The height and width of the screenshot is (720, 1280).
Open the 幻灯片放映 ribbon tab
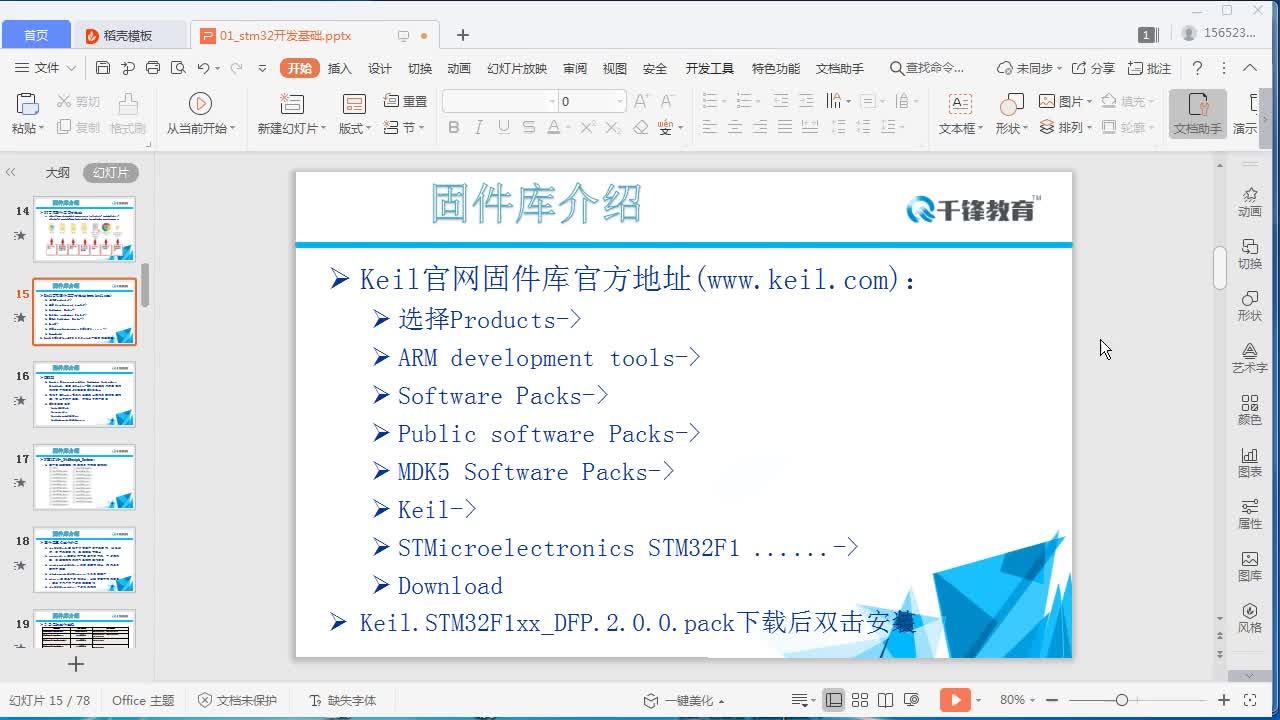(x=517, y=68)
